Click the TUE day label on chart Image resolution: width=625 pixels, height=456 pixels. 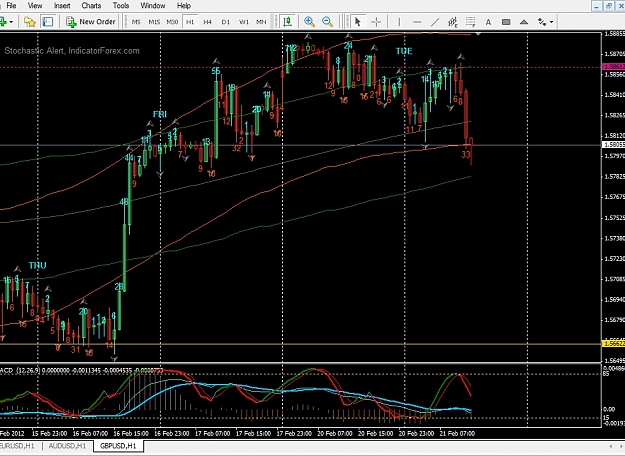(x=404, y=51)
